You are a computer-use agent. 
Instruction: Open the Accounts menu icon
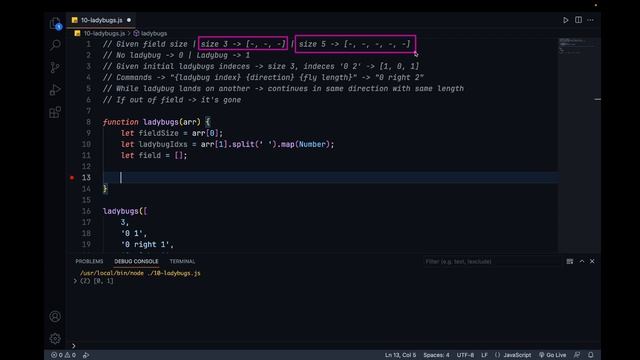(55, 316)
